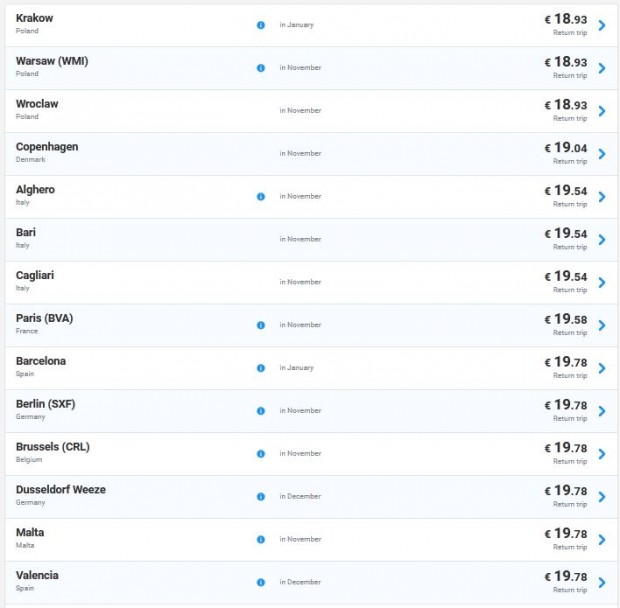Click the info icon for Krakow
Screen dimensions: 620x608
point(261,25)
